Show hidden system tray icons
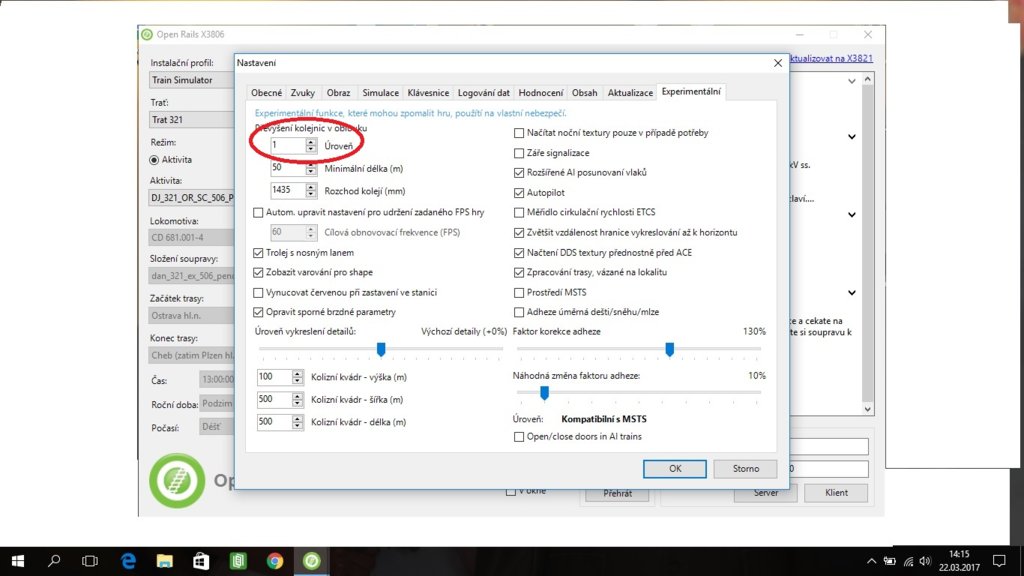This screenshot has width=1024, height=576. [872, 561]
